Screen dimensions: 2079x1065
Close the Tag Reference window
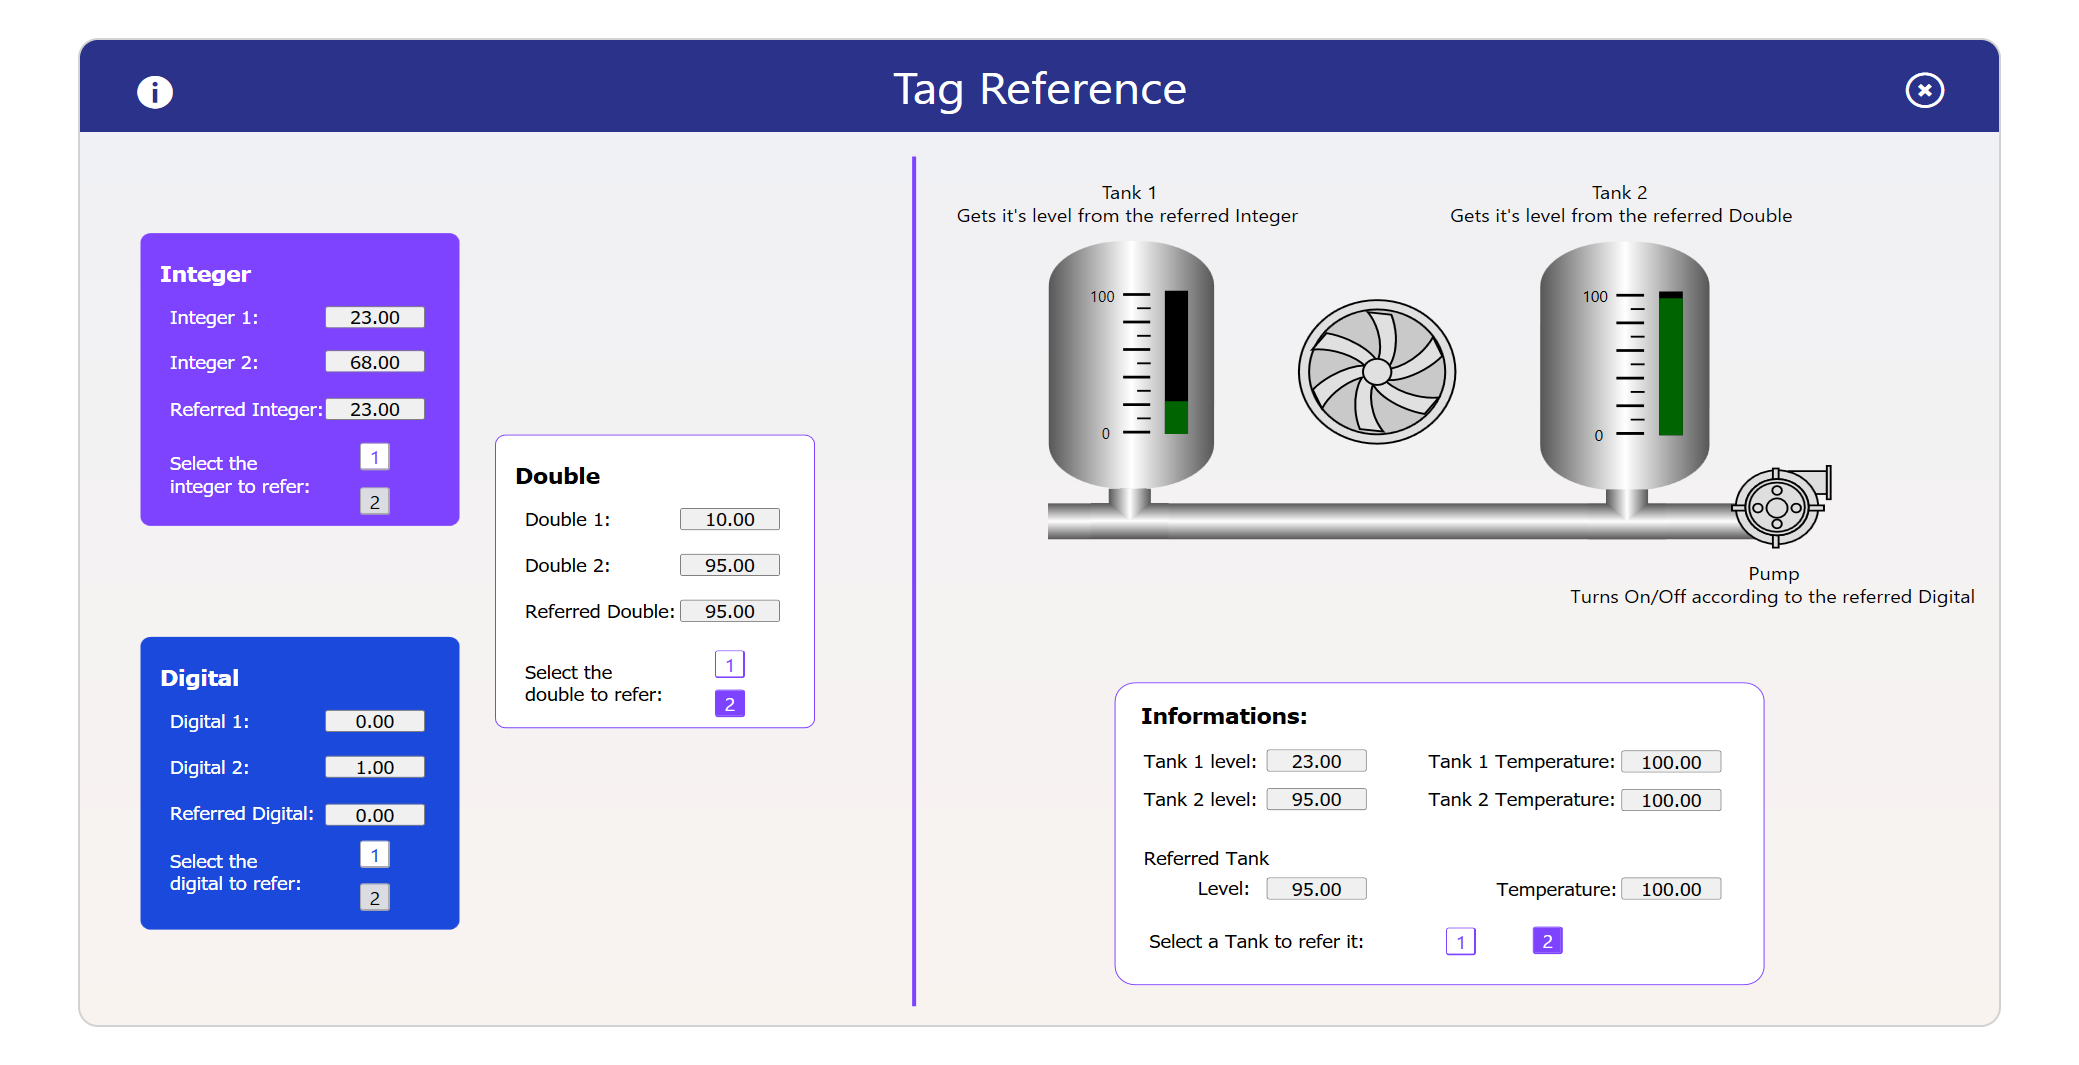(1924, 90)
